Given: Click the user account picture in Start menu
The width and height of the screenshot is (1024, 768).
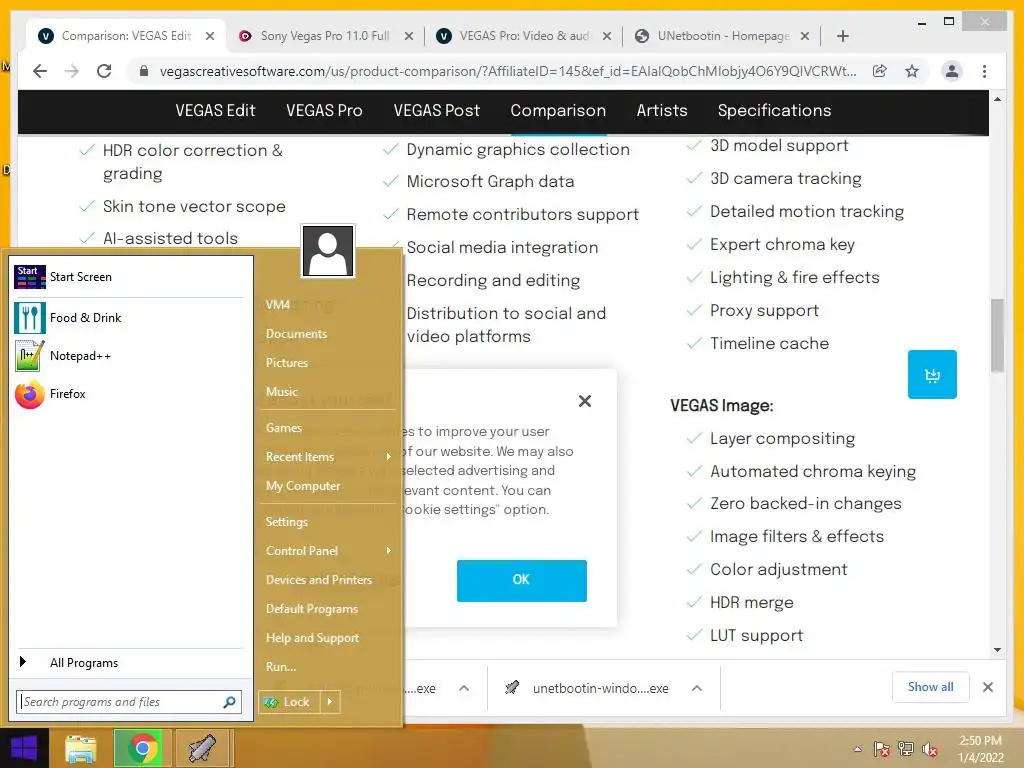Looking at the screenshot, I should tap(328, 251).
